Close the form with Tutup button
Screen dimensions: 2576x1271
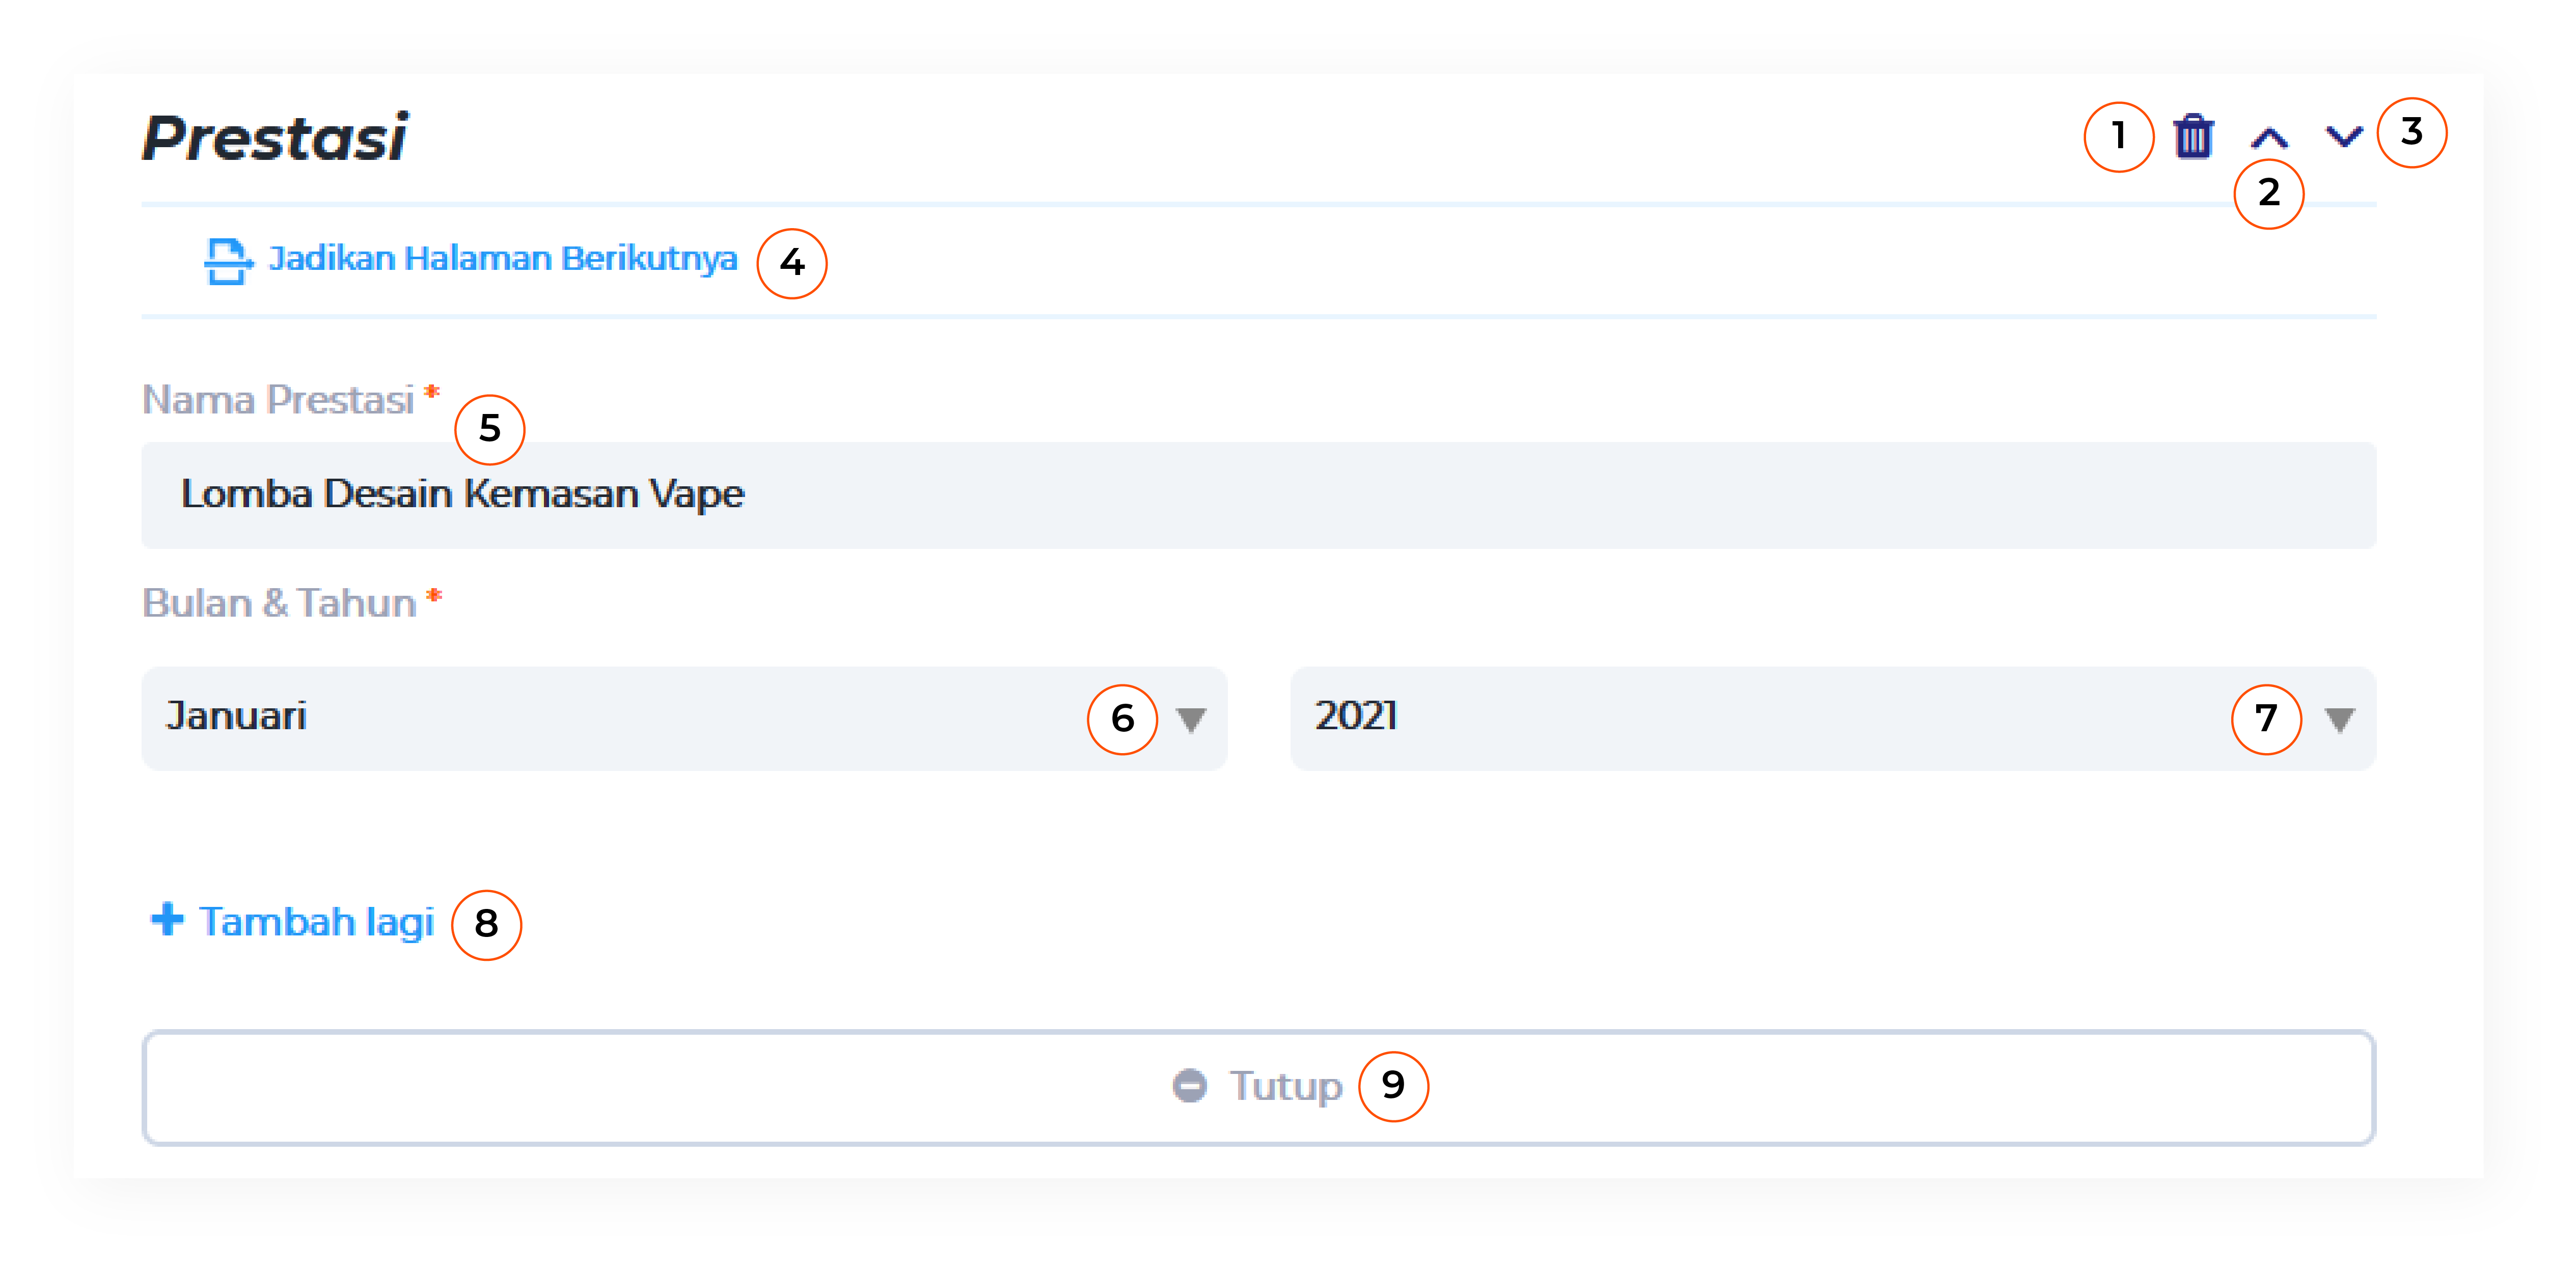(1259, 1088)
